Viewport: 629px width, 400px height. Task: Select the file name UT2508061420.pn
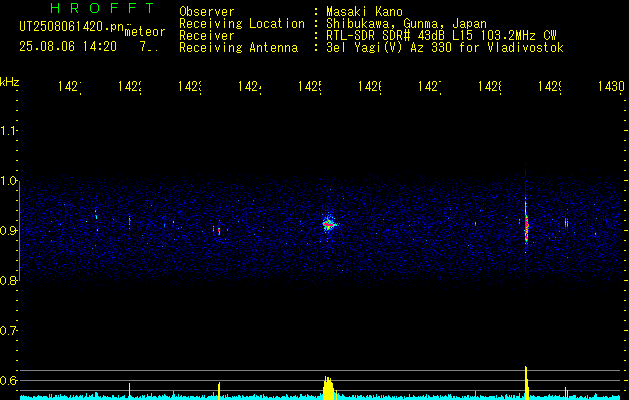[x=71, y=27]
